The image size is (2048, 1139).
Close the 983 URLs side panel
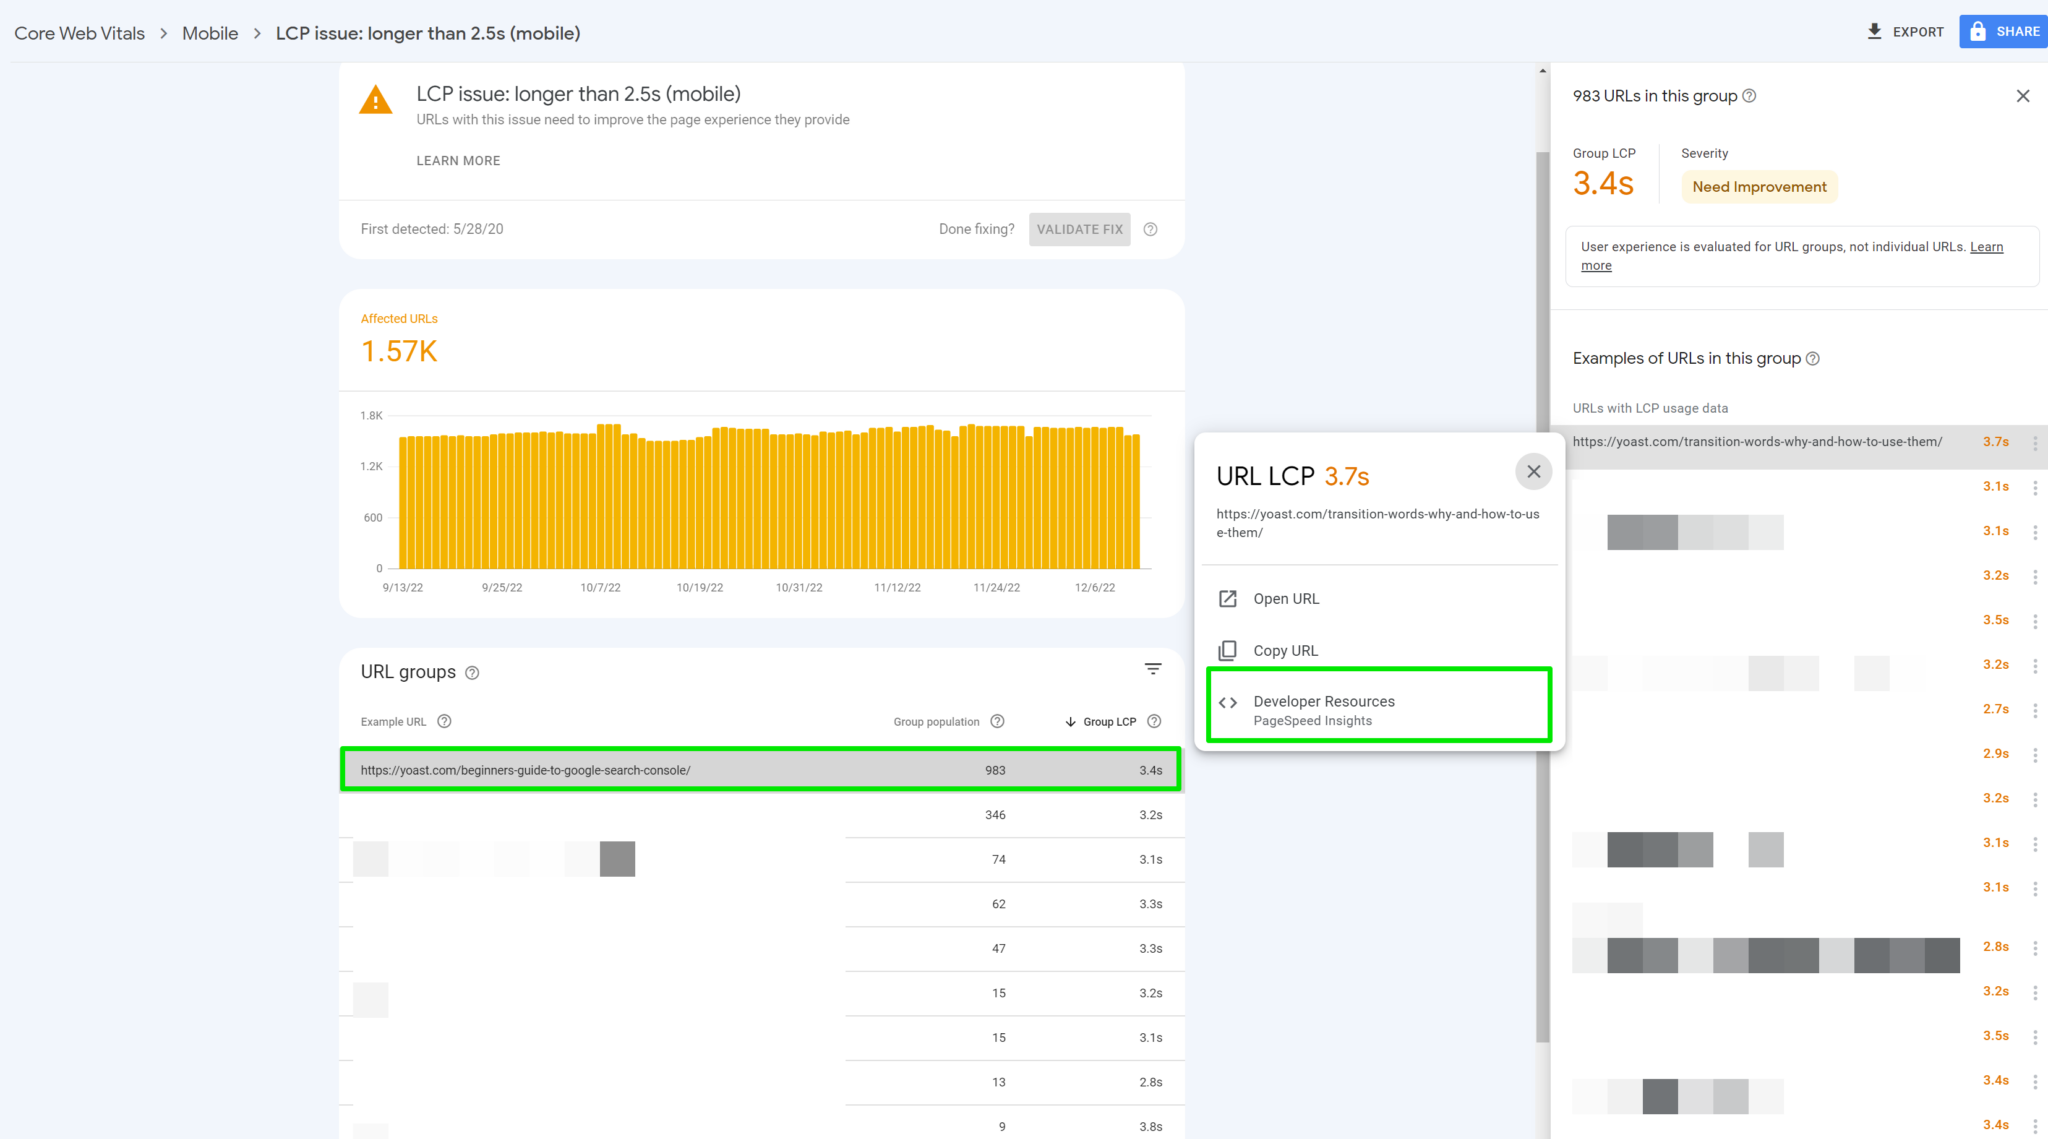2023,95
